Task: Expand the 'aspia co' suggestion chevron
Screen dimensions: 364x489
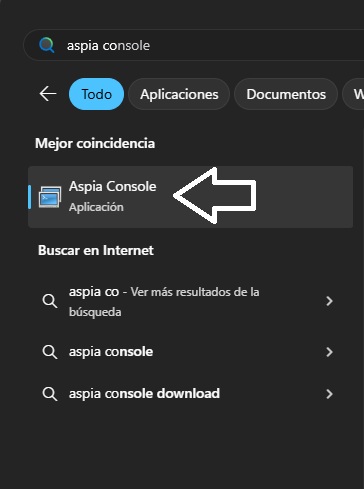Action: [329, 301]
